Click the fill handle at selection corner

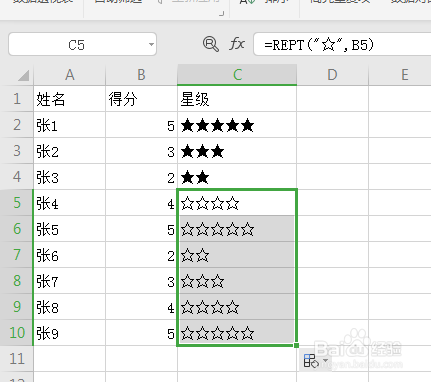[x=296, y=345]
